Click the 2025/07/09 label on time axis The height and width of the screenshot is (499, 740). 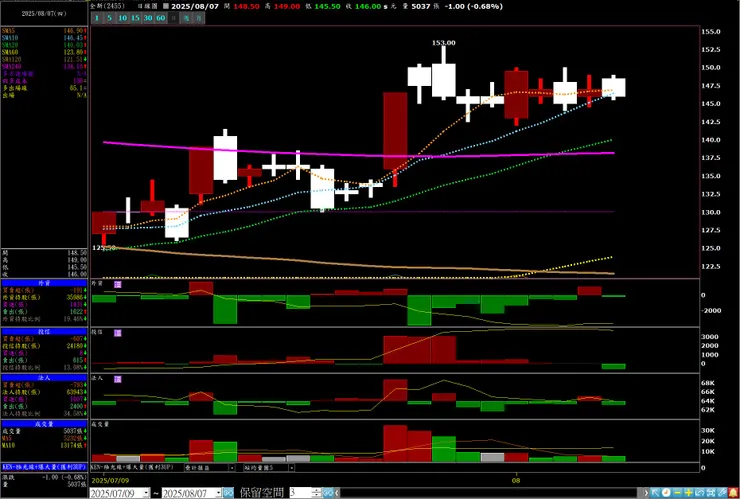point(108,481)
